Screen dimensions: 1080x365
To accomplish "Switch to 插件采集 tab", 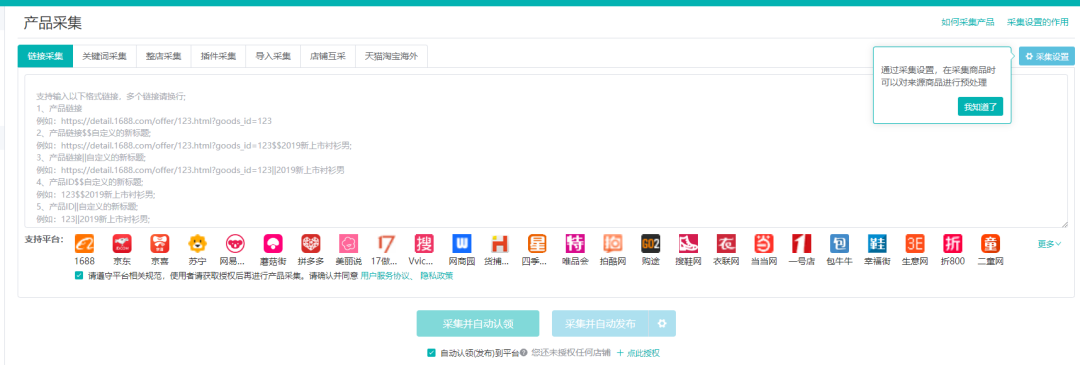I will point(218,56).
